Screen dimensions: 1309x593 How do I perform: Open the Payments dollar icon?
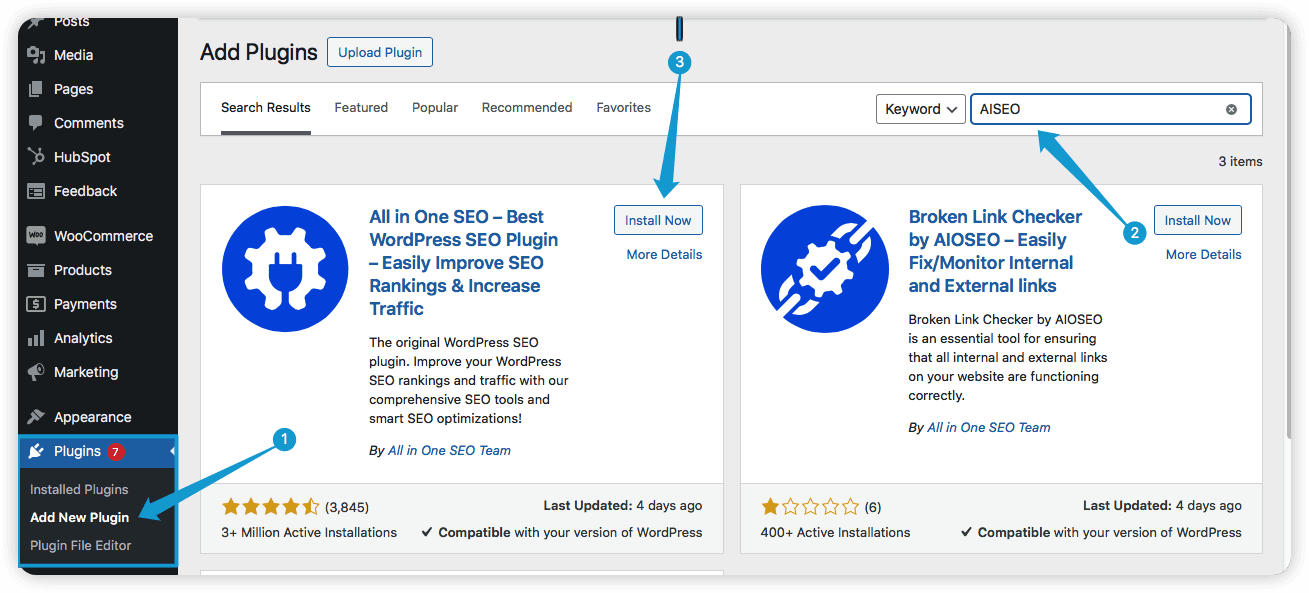point(36,304)
